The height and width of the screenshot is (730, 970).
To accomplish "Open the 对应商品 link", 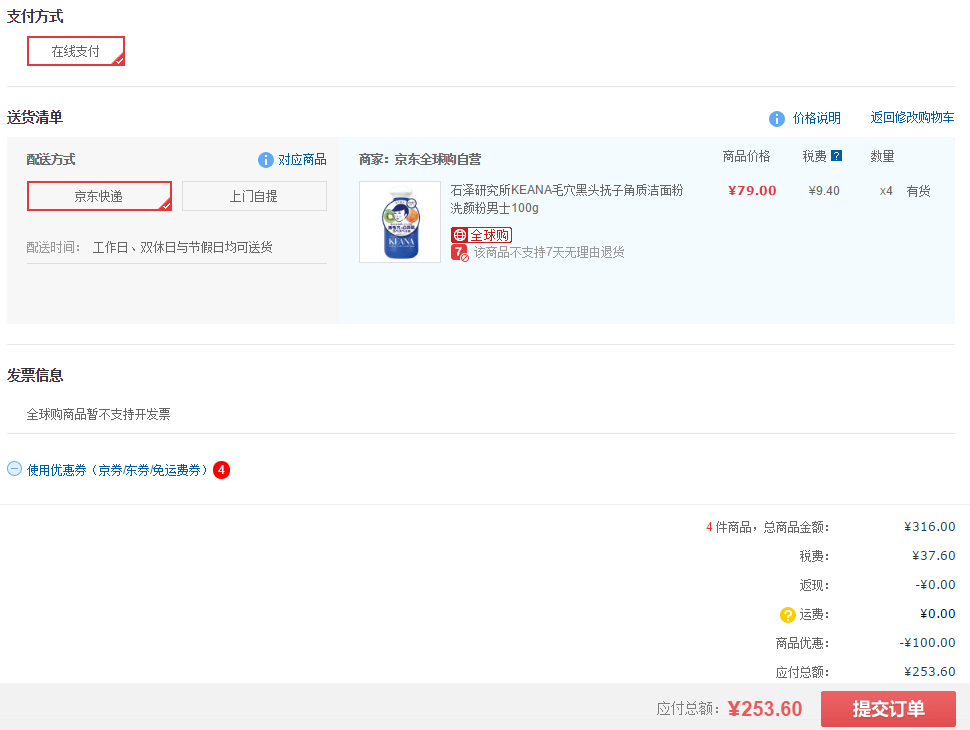I will pyautogui.click(x=302, y=160).
